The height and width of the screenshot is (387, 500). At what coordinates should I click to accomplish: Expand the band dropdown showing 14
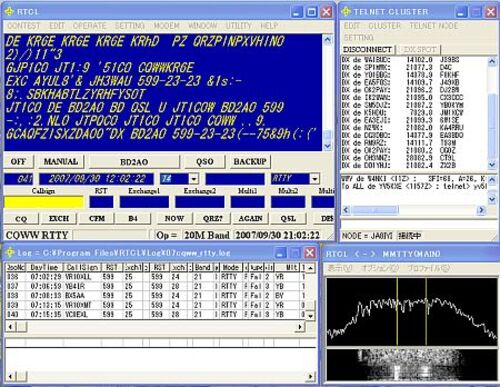(x=194, y=179)
